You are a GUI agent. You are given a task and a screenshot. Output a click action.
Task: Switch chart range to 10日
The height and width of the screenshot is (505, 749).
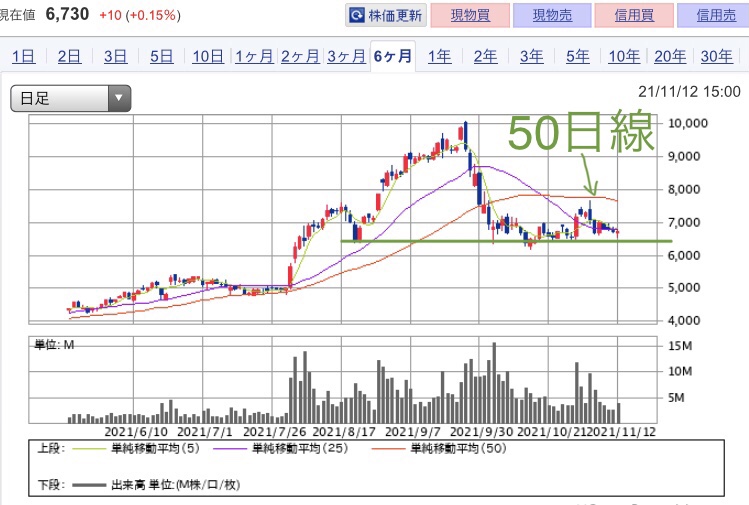click(x=208, y=56)
